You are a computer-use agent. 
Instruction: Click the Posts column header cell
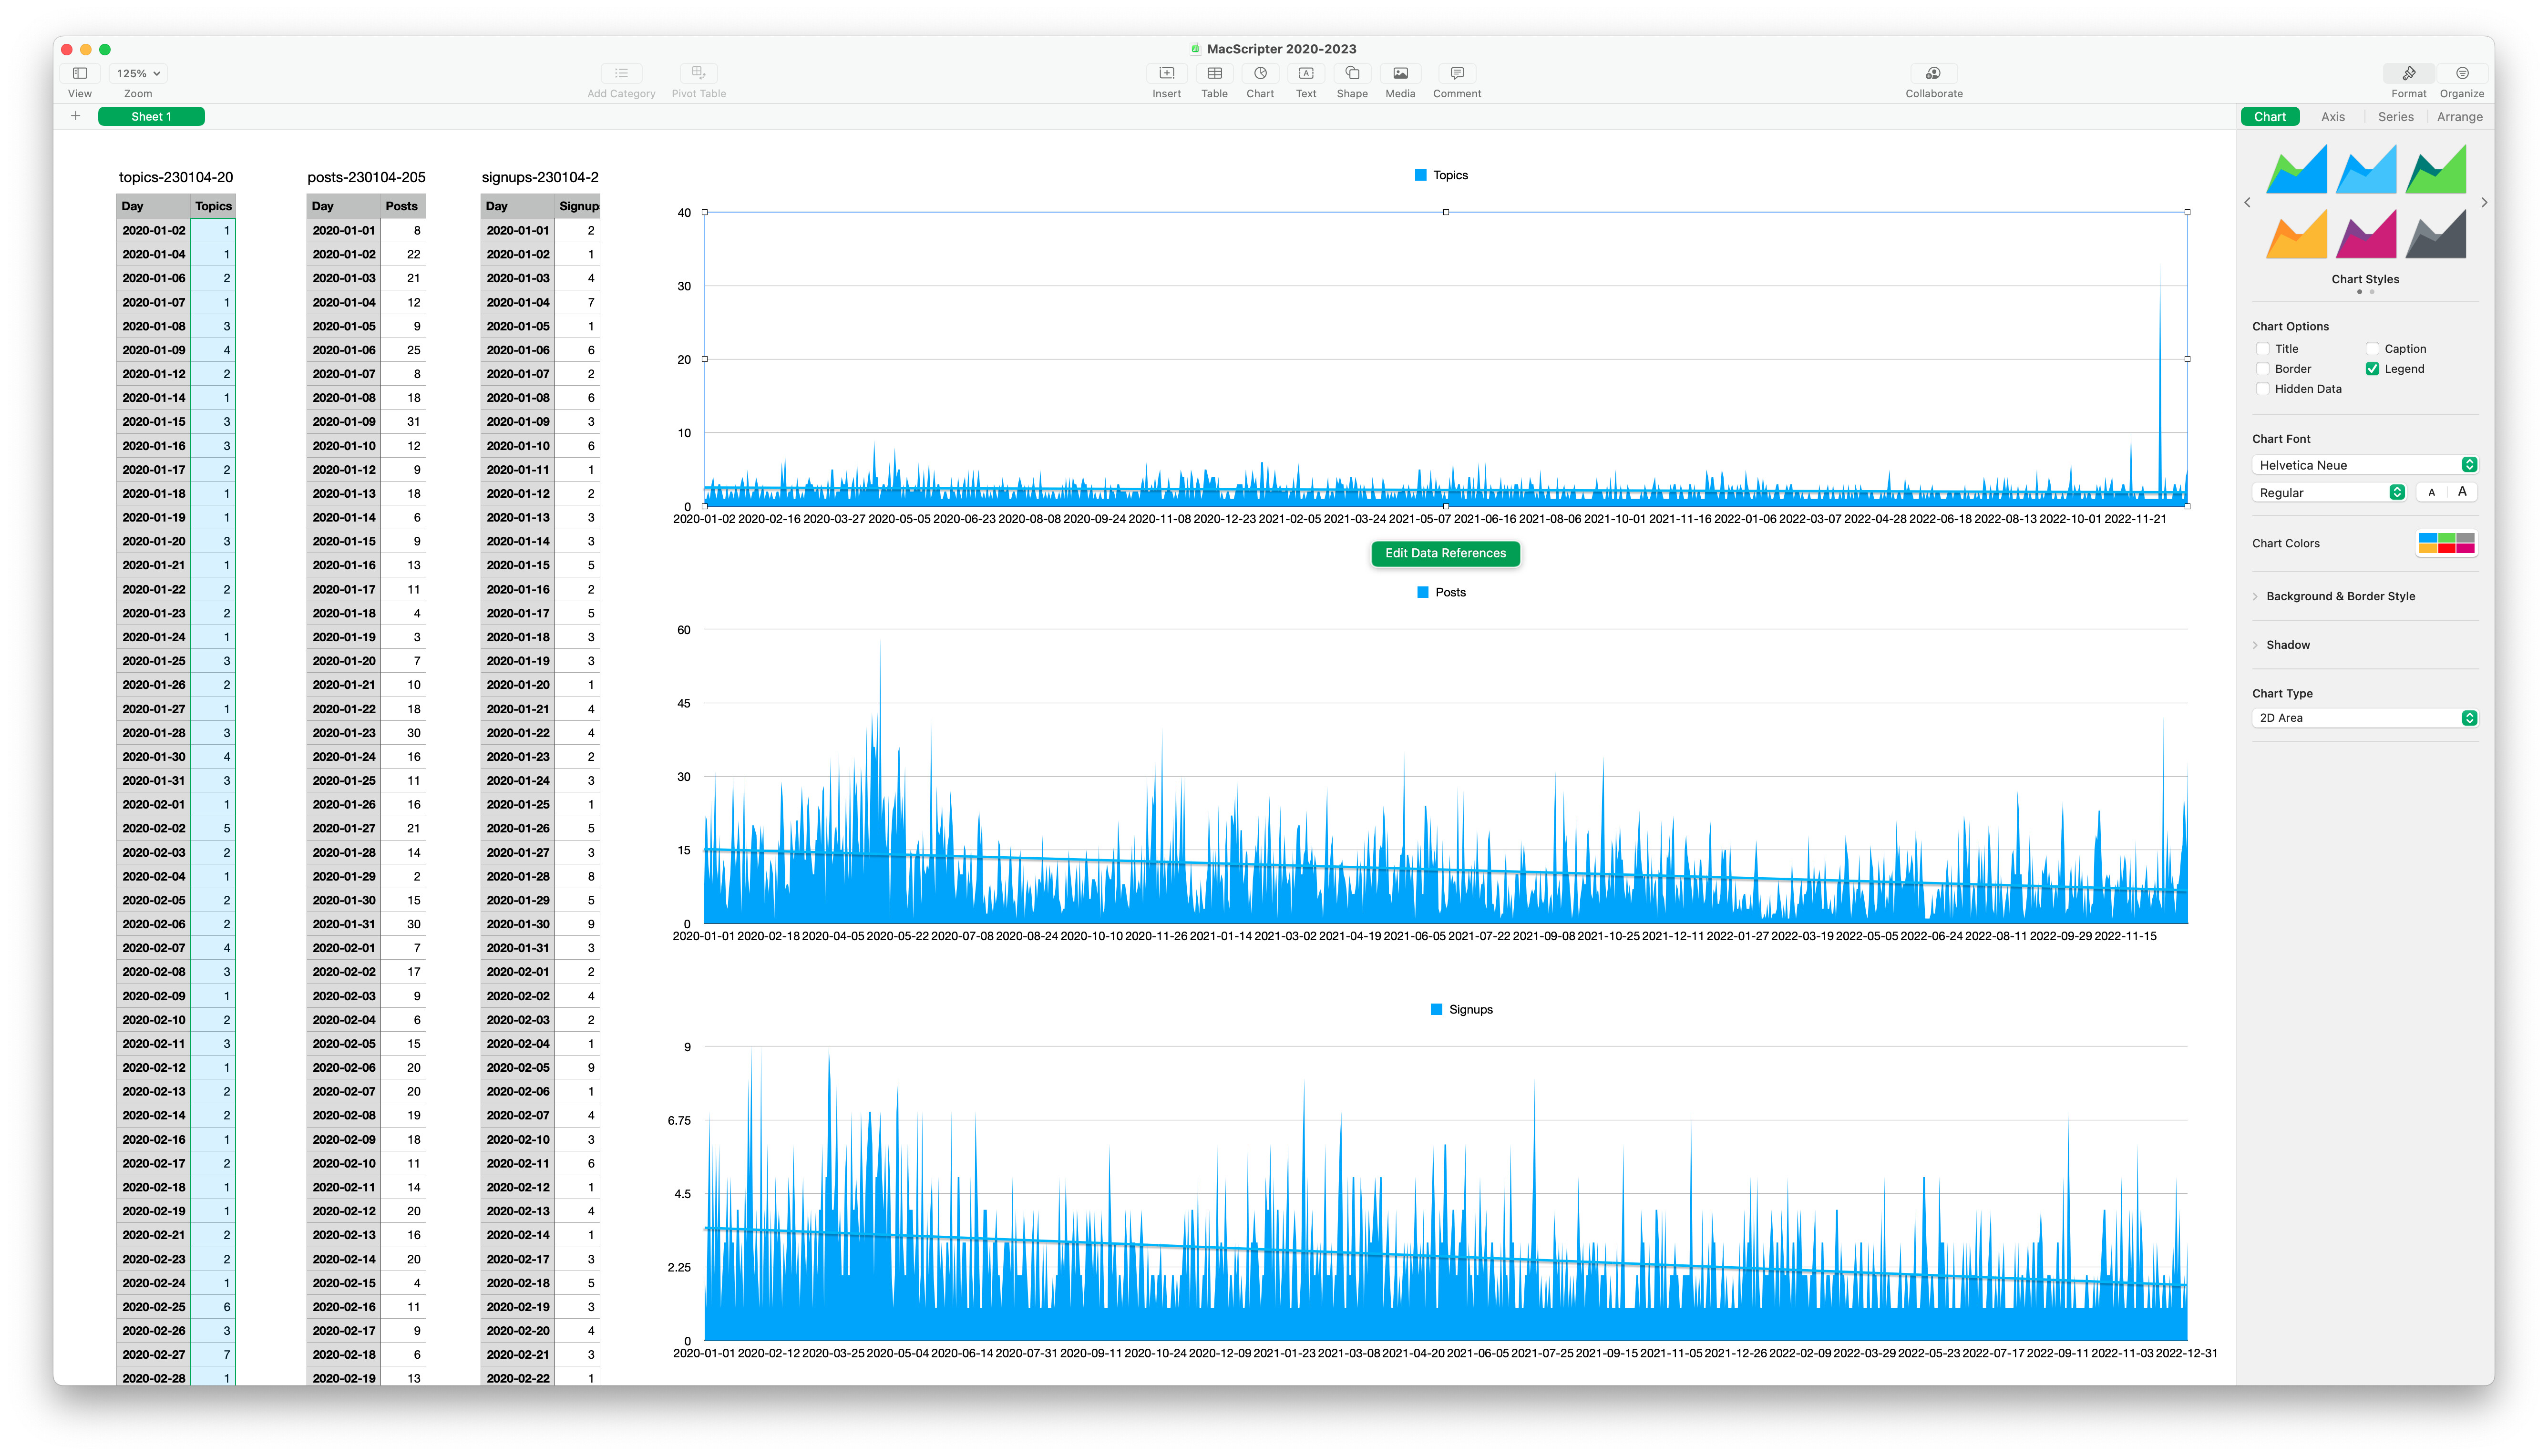click(x=402, y=206)
